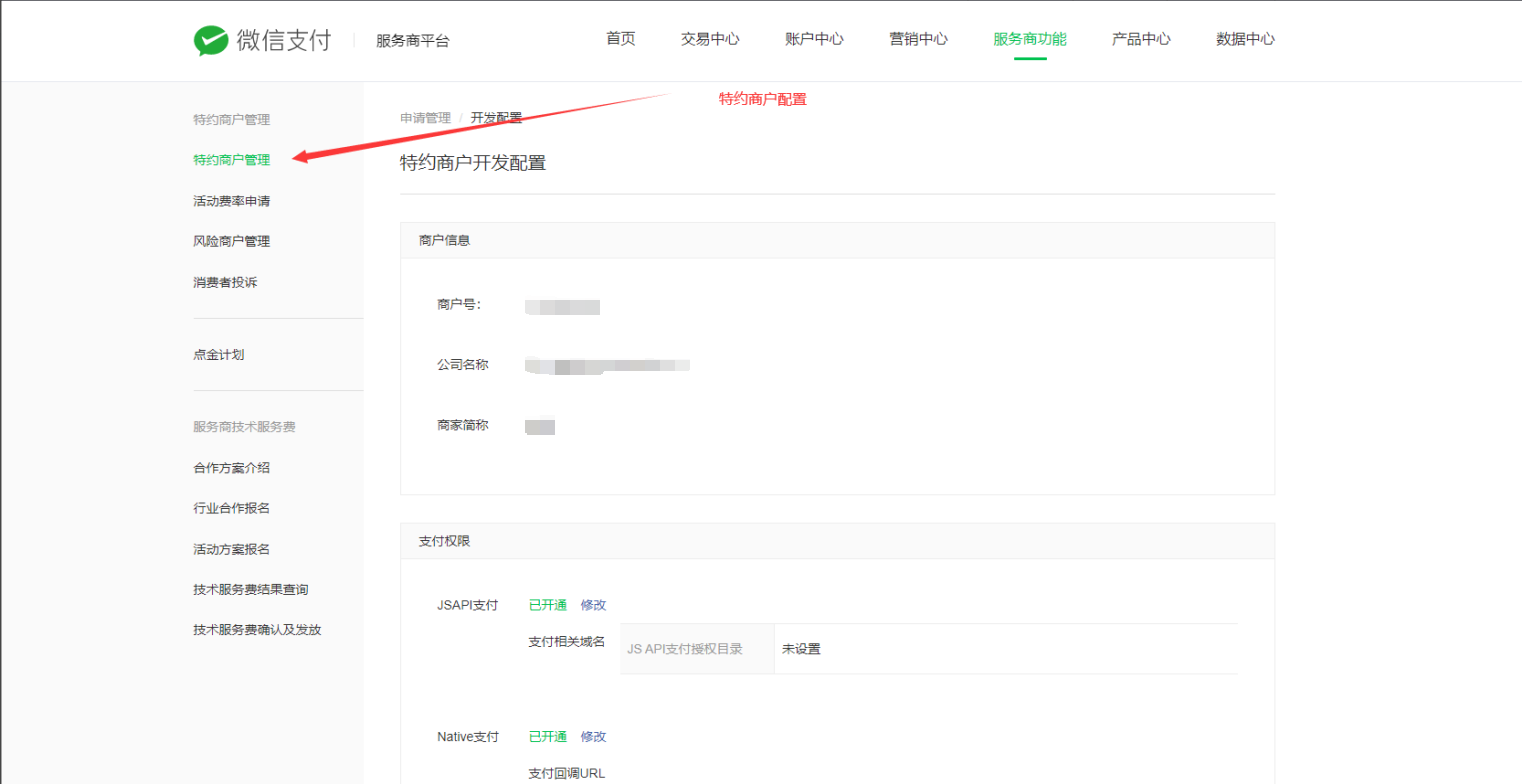The image size is (1522, 784).
Task: Open 消费者投诉 sidebar entry
Action: pos(225,282)
